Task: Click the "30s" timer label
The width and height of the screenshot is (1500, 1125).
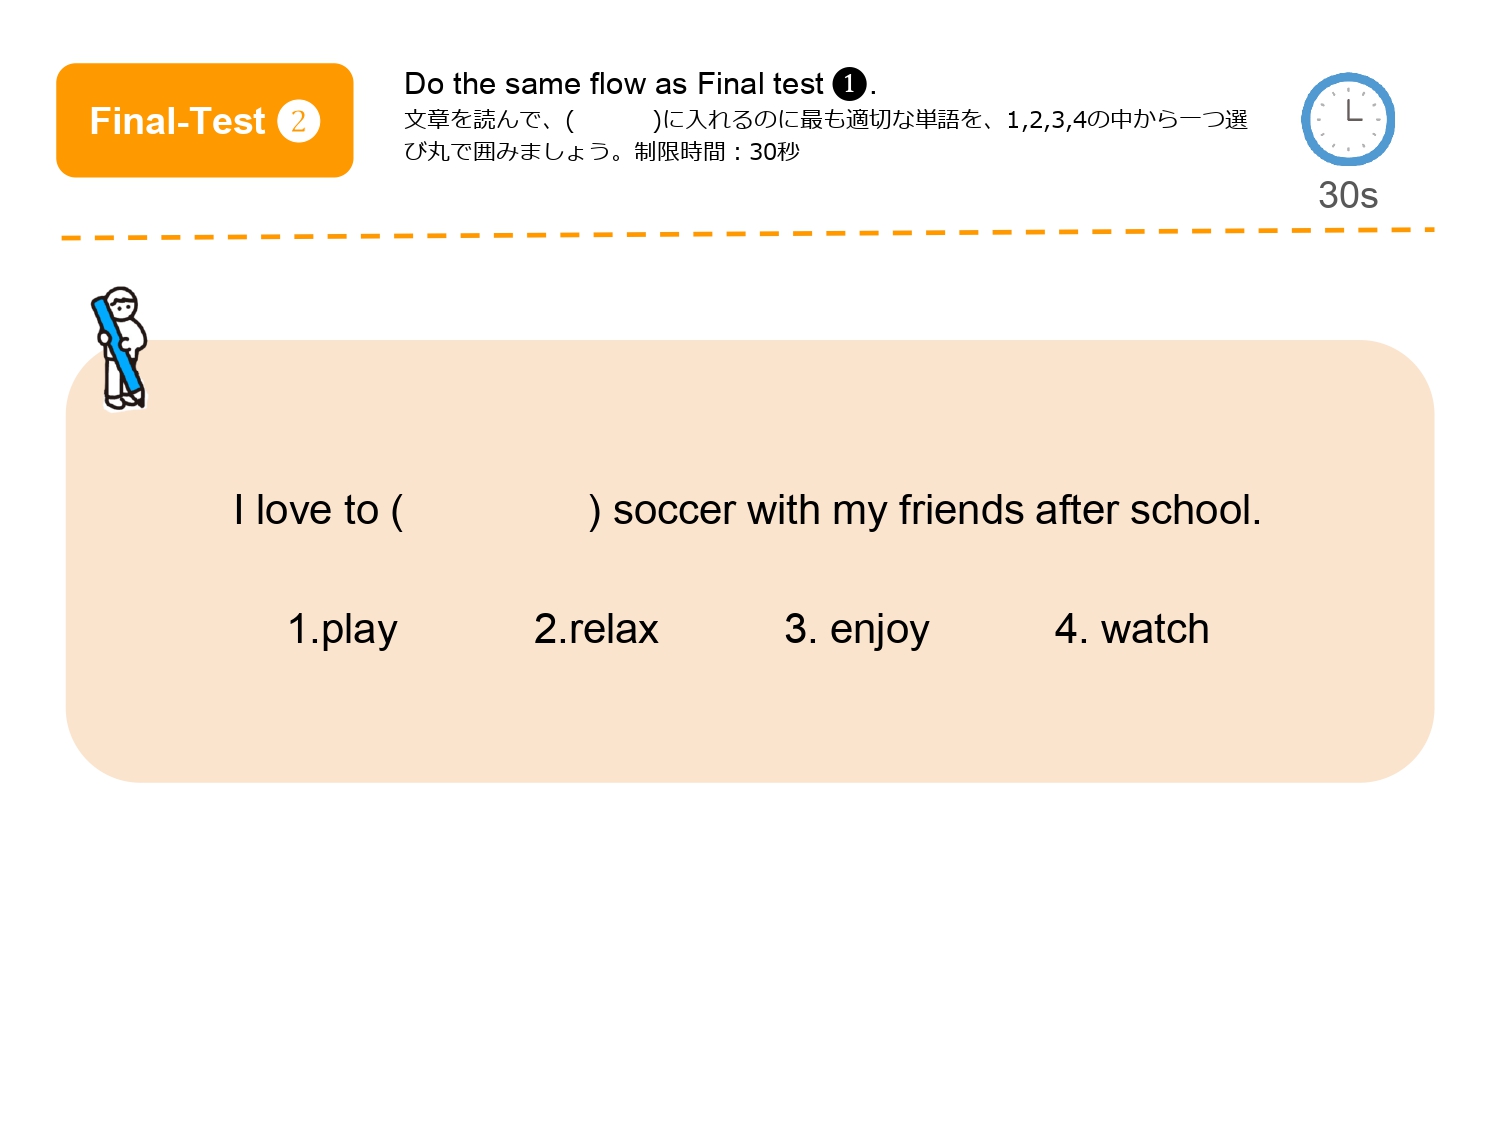Action: [1347, 195]
